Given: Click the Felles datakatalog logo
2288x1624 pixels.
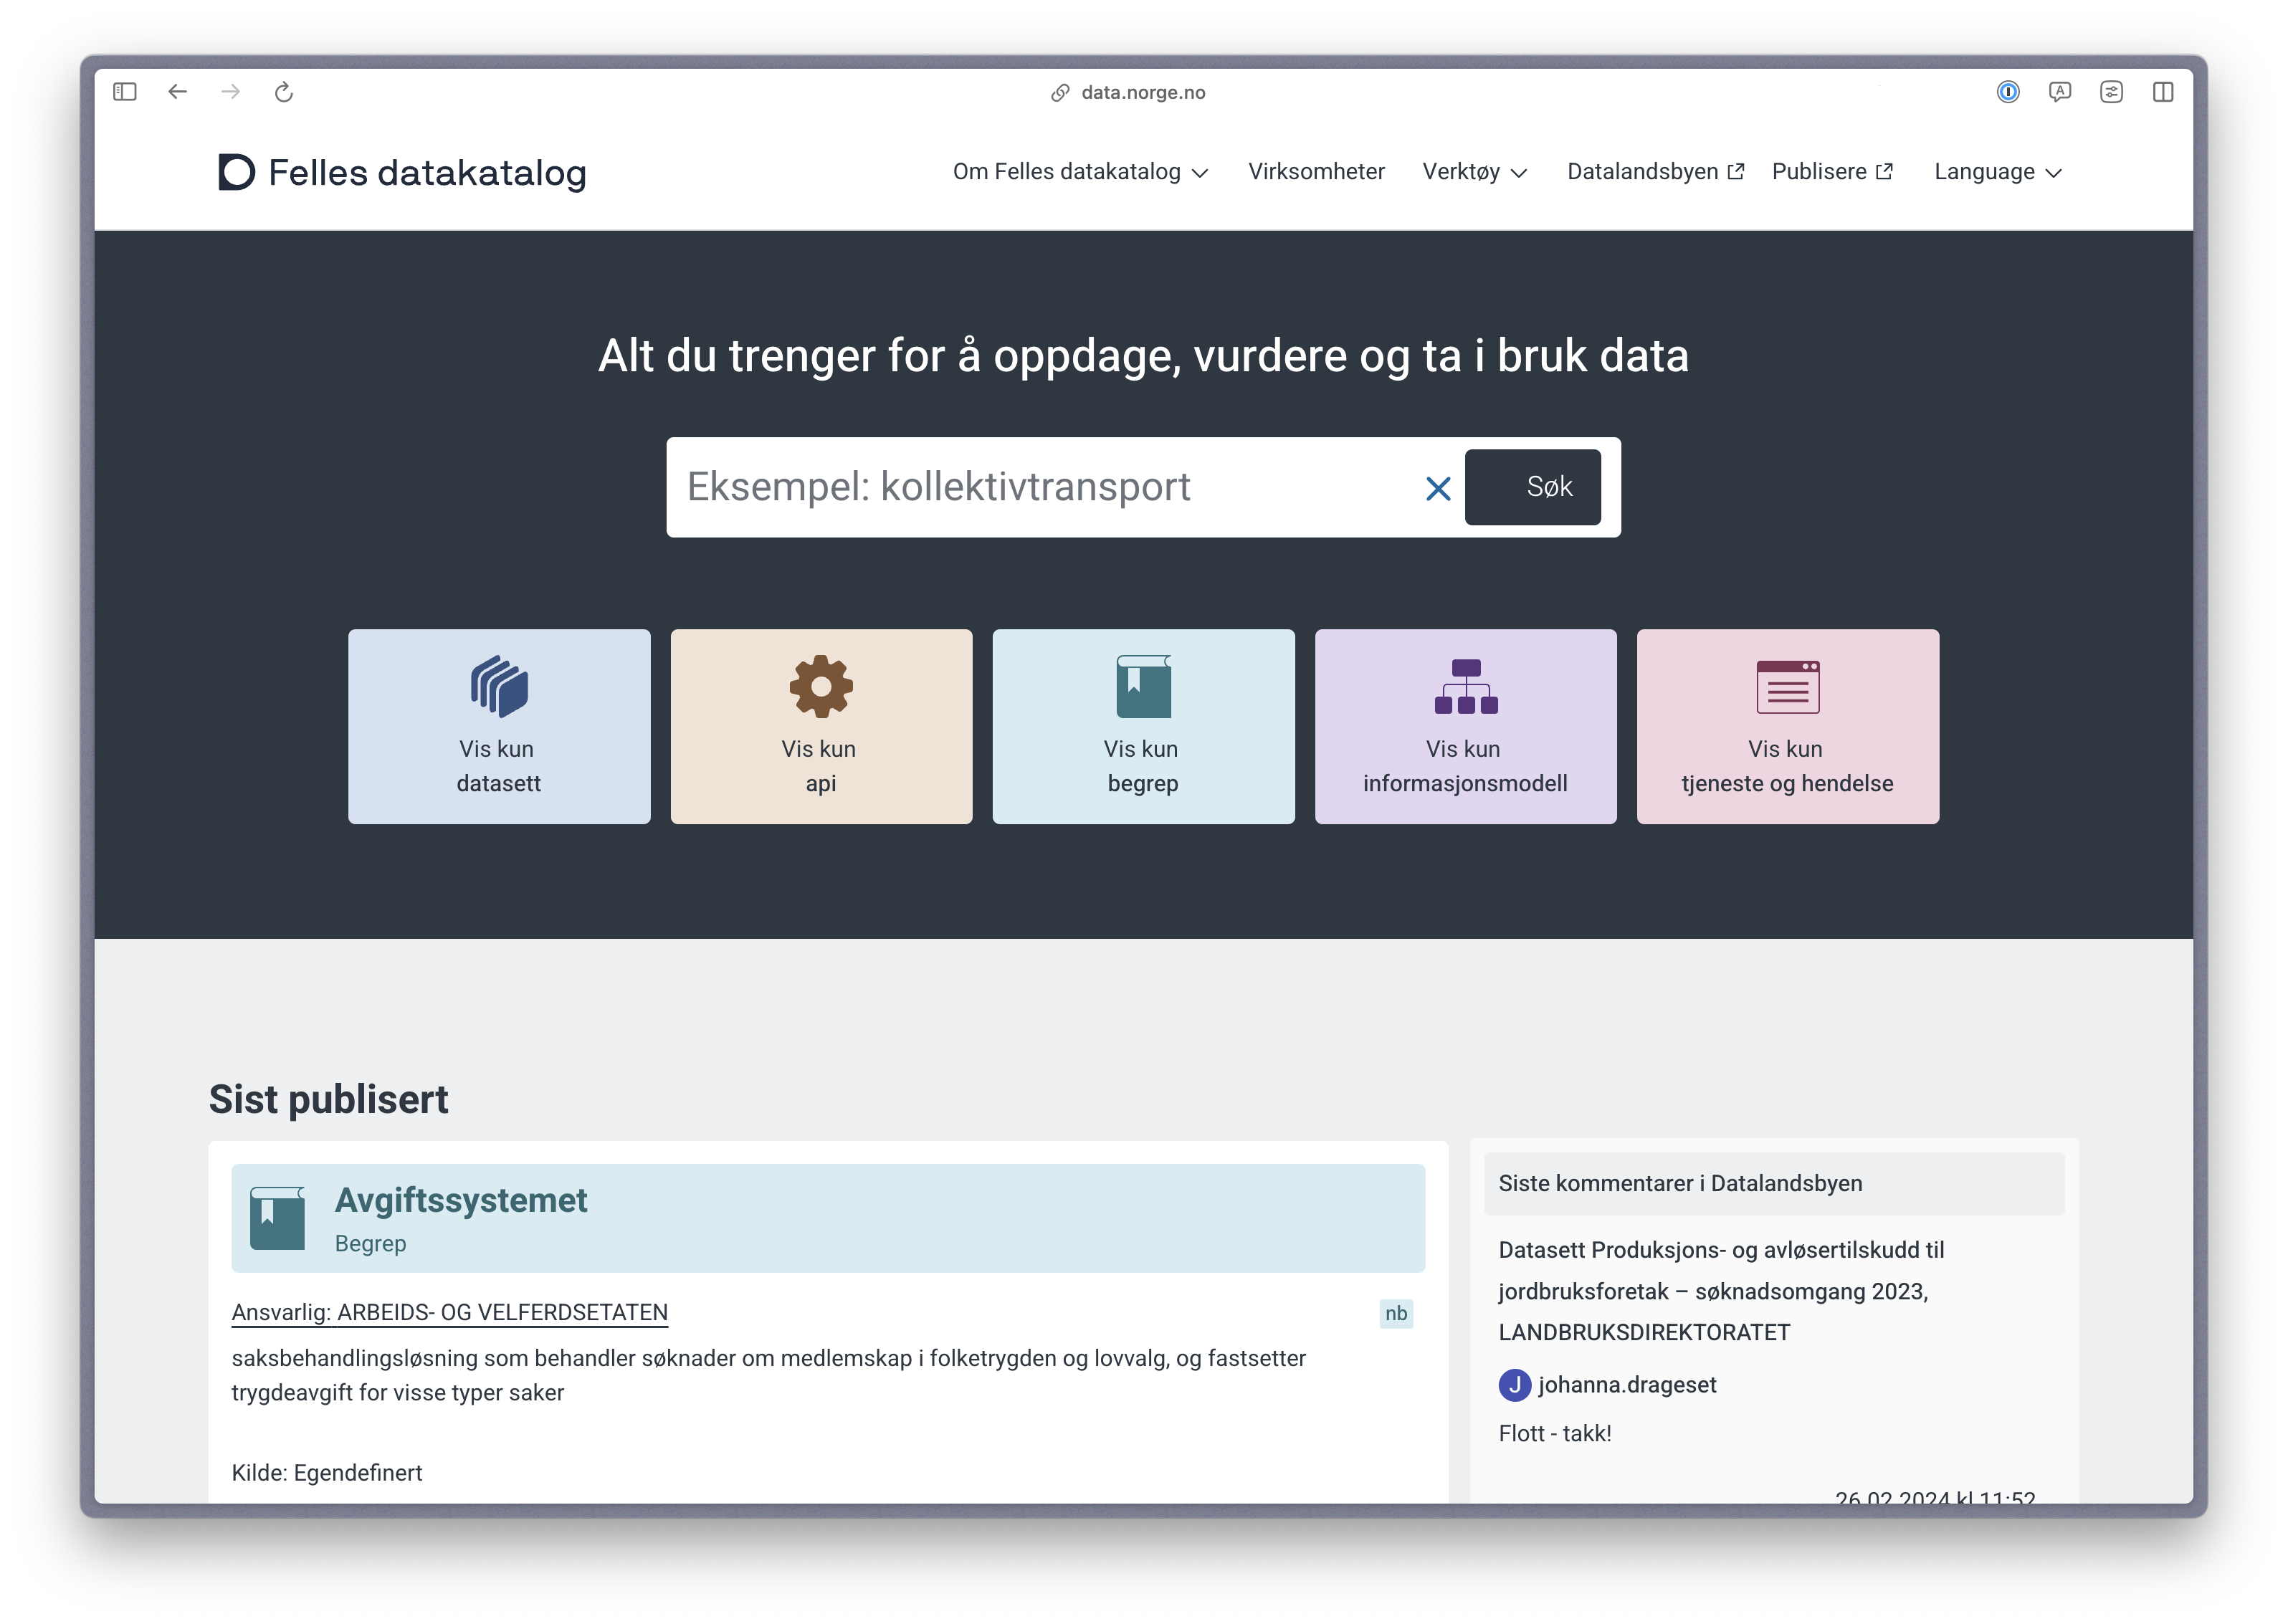Looking at the screenshot, I should (400, 172).
